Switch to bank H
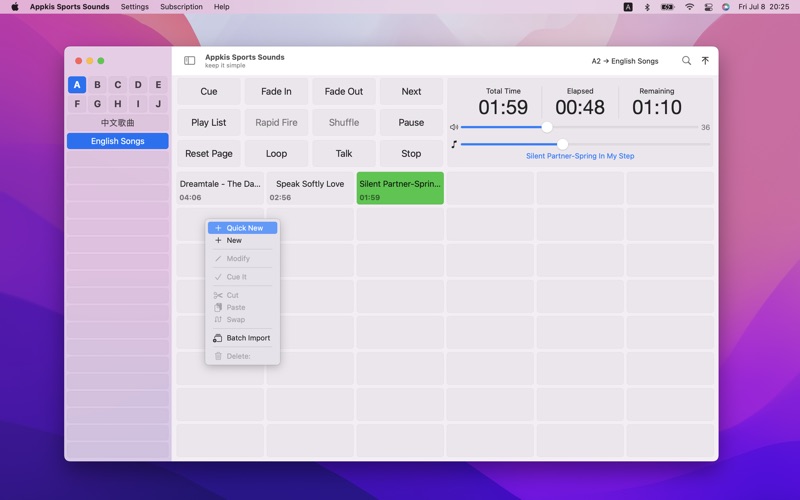800x500 pixels. [x=117, y=104]
